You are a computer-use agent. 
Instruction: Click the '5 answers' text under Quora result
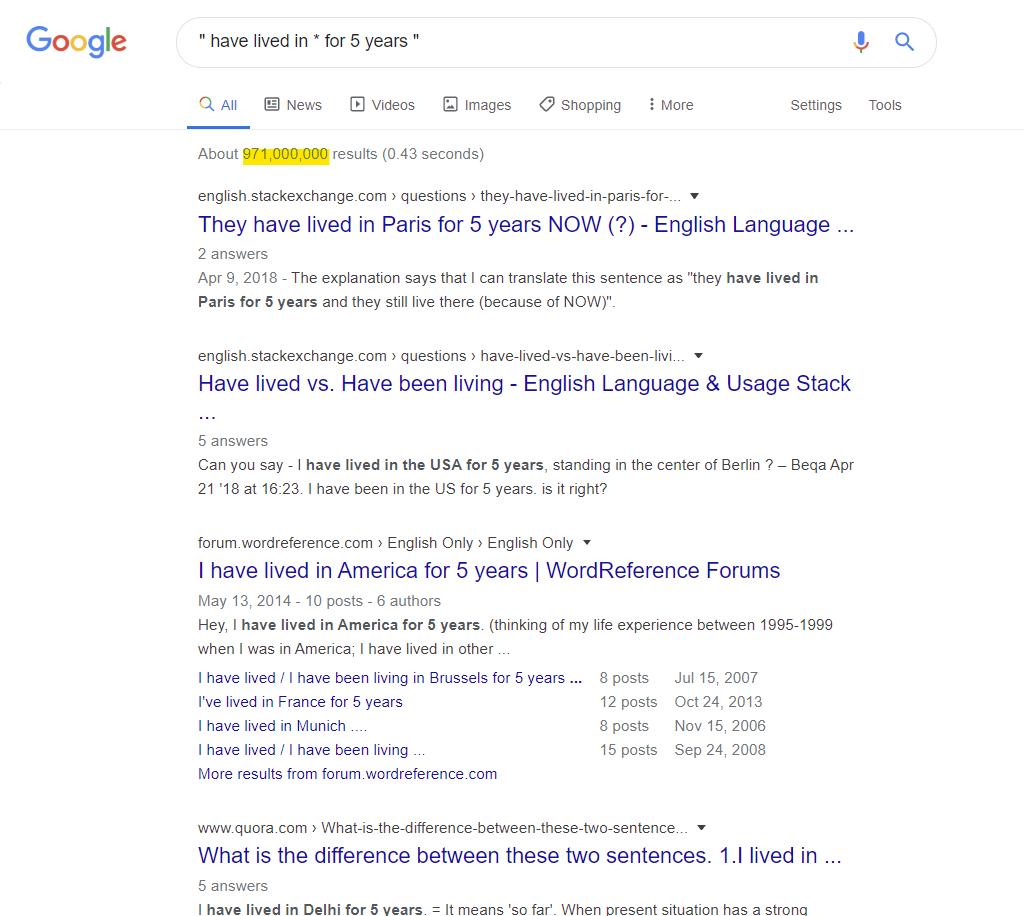(232, 886)
